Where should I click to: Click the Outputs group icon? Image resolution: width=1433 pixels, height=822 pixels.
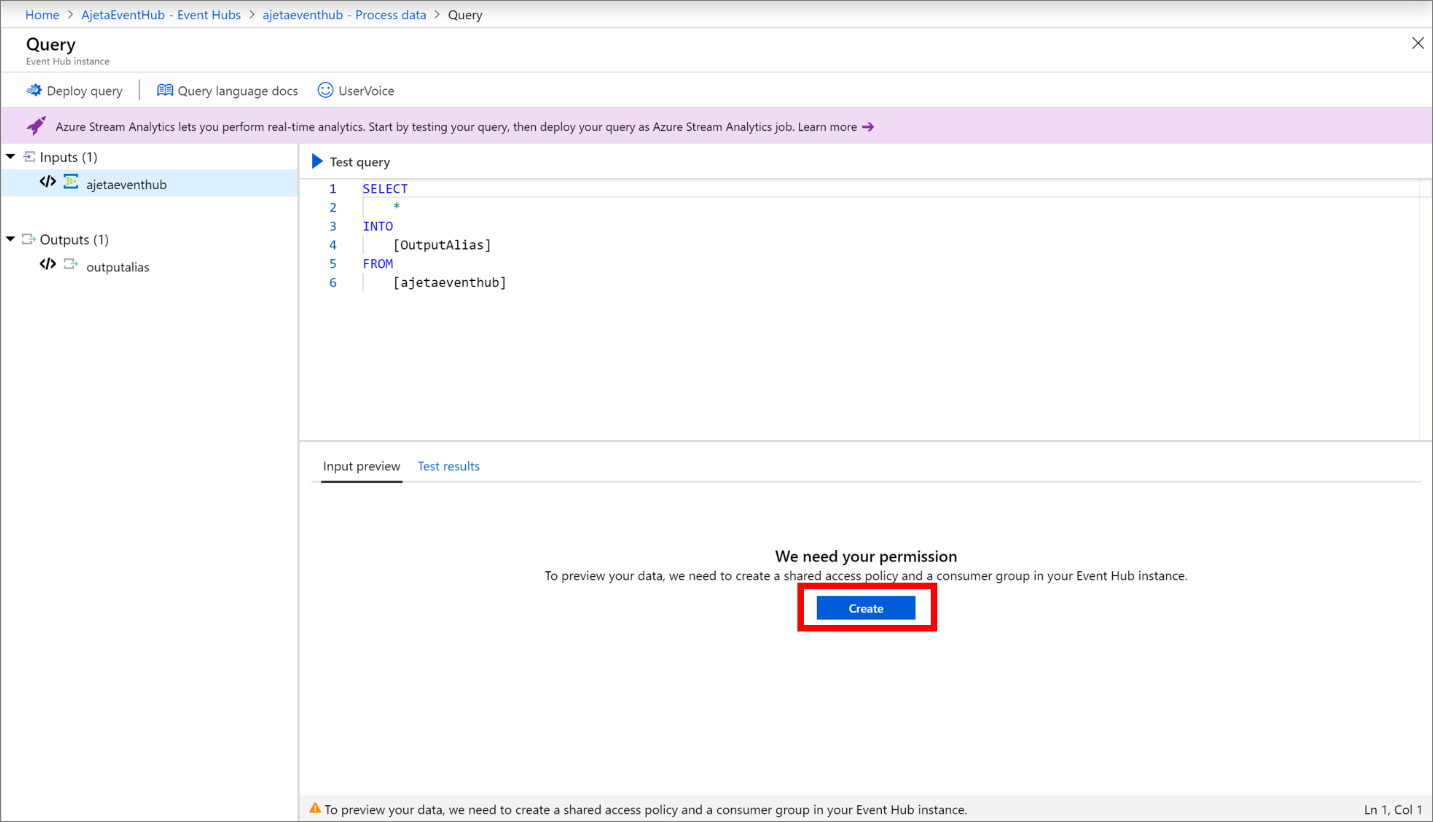click(x=29, y=239)
